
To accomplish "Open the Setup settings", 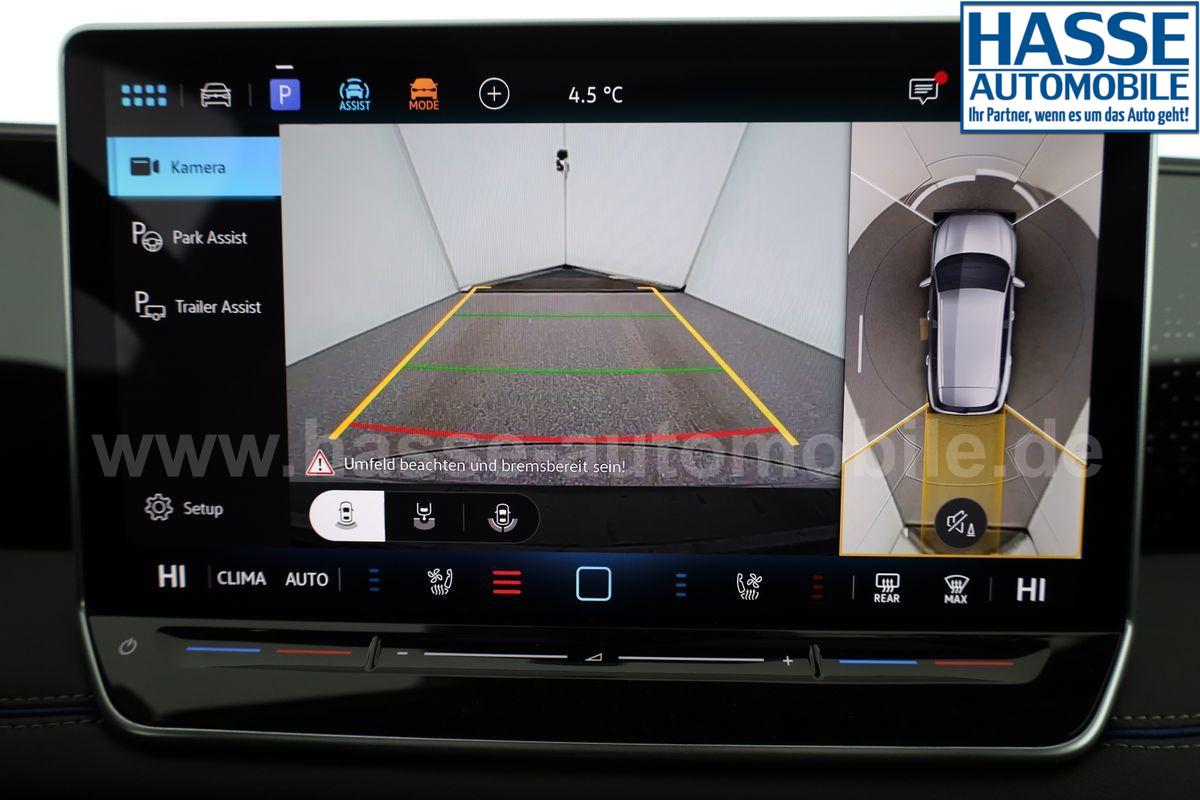I will click(184, 508).
